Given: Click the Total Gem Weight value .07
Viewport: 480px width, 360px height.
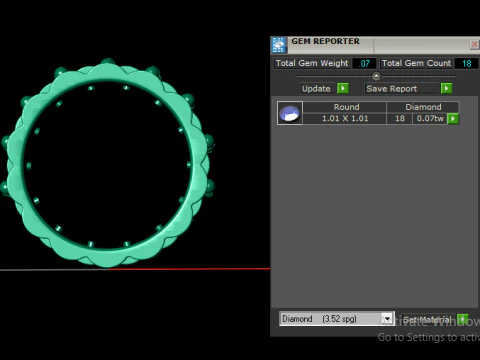Looking at the screenshot, I should point(364,63).
